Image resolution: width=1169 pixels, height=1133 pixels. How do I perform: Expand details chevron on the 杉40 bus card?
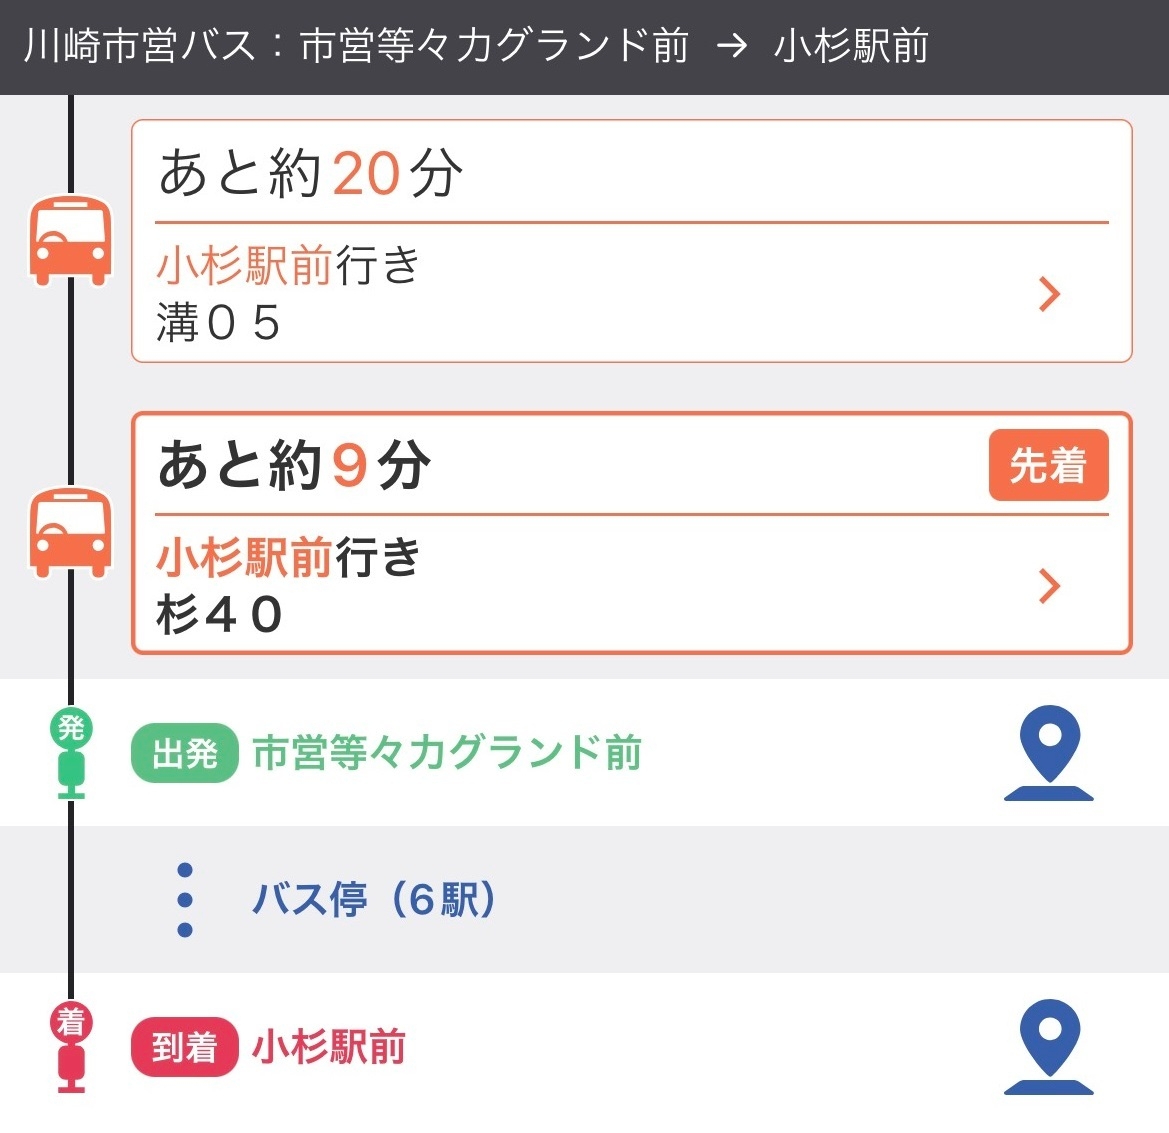1049,586
